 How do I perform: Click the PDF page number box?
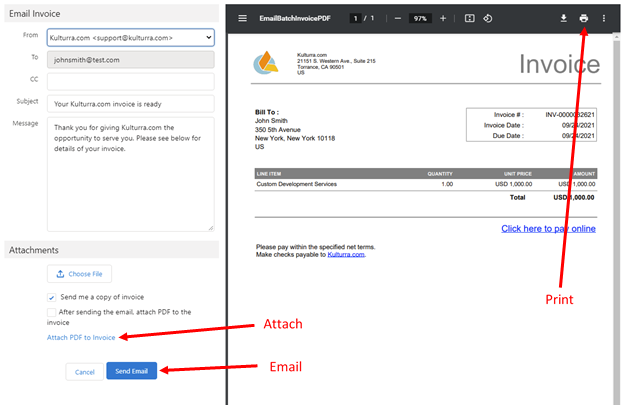click(x=355, y=18)
